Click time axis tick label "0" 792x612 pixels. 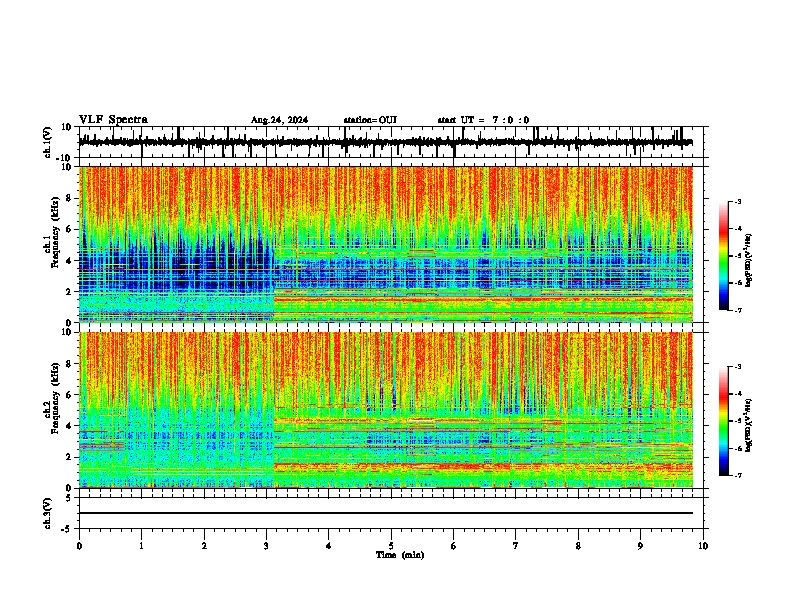[79, 546]
